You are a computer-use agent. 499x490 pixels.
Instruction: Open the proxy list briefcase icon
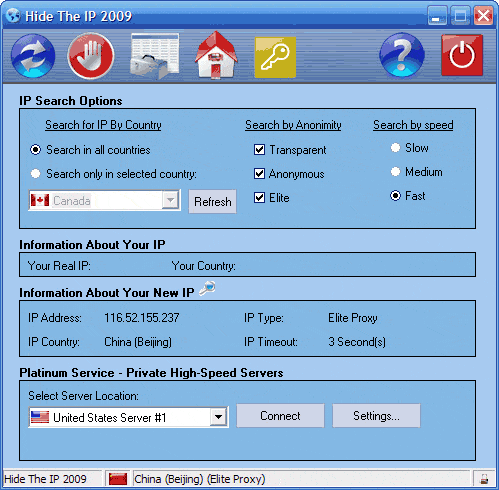[155, 56]
